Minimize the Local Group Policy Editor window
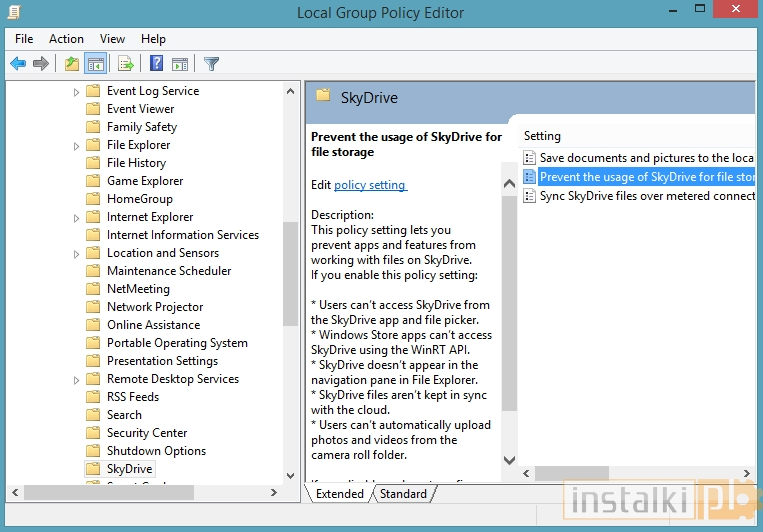 pos(673,10)
